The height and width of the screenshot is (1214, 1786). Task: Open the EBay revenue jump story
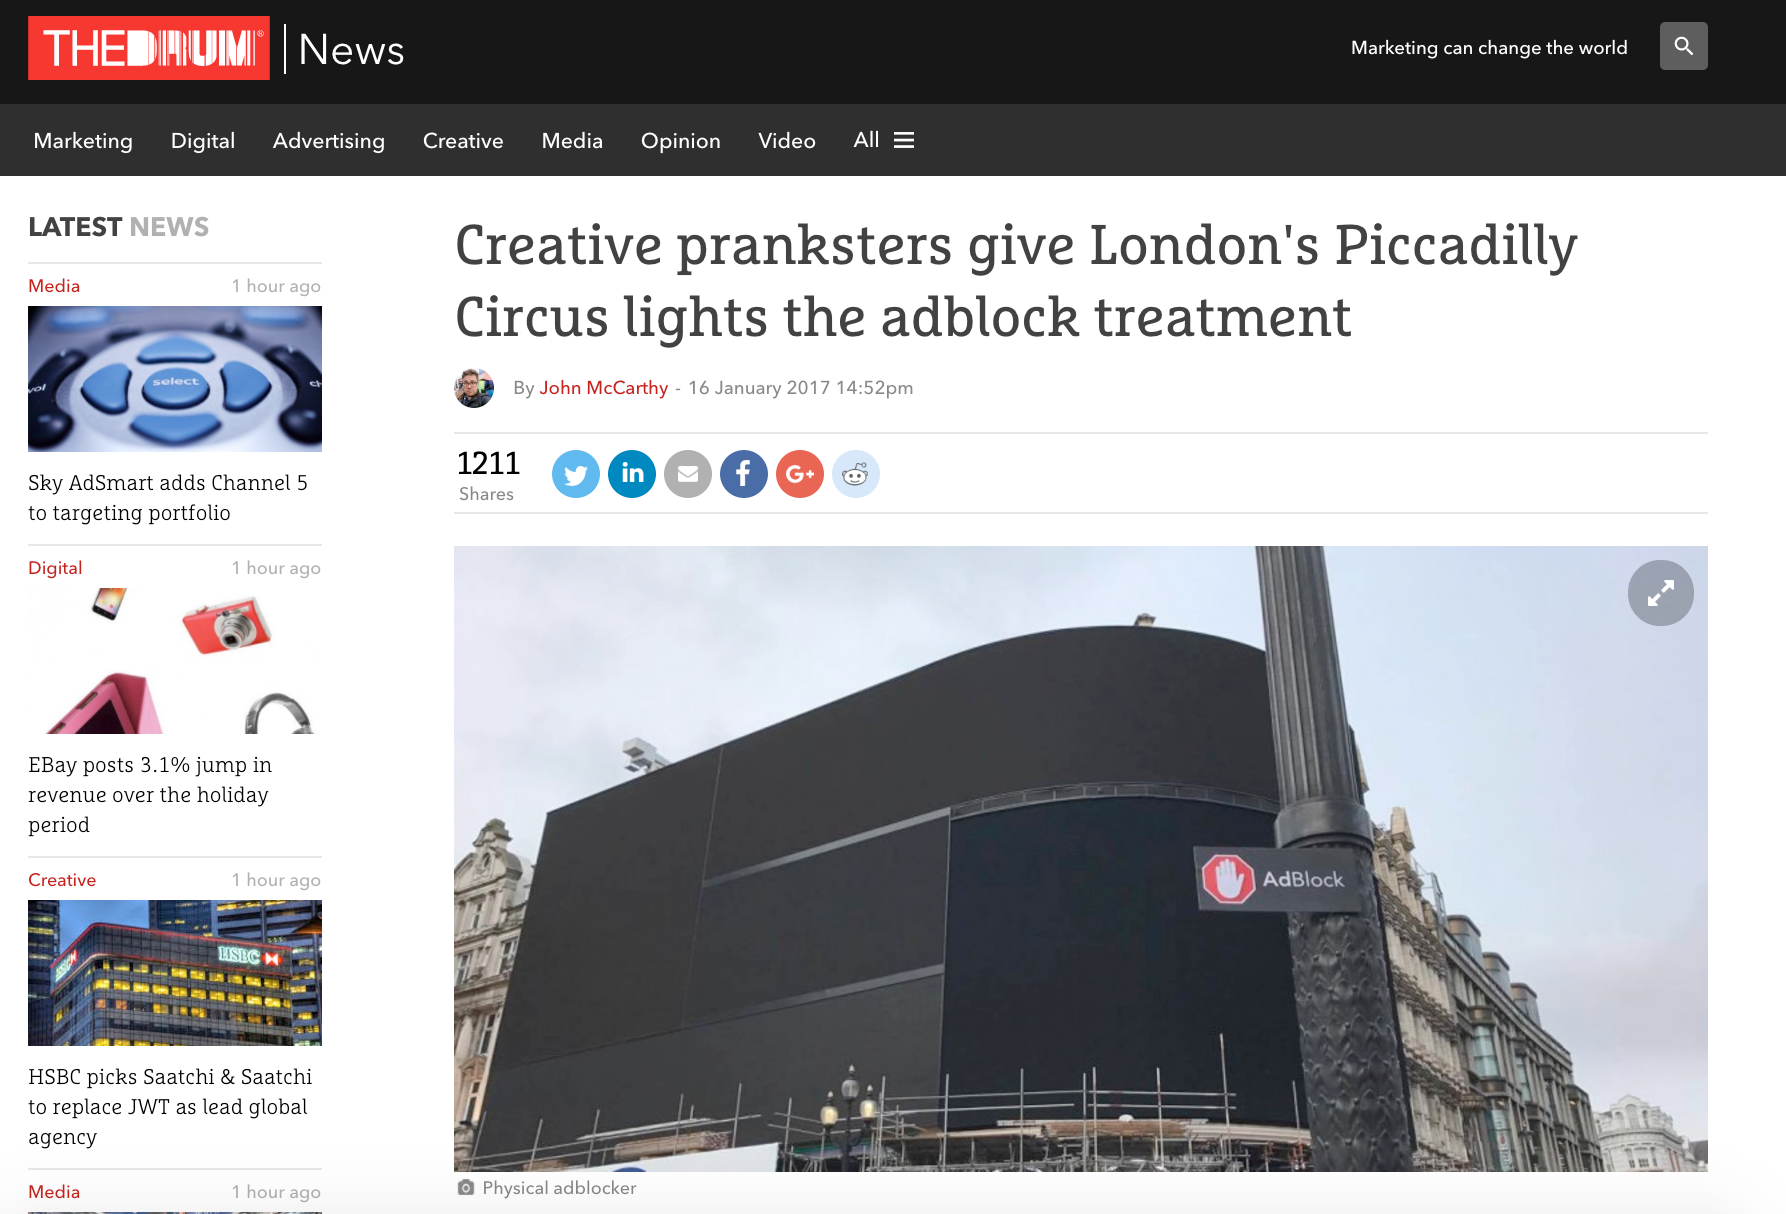(x=150, y=795)
